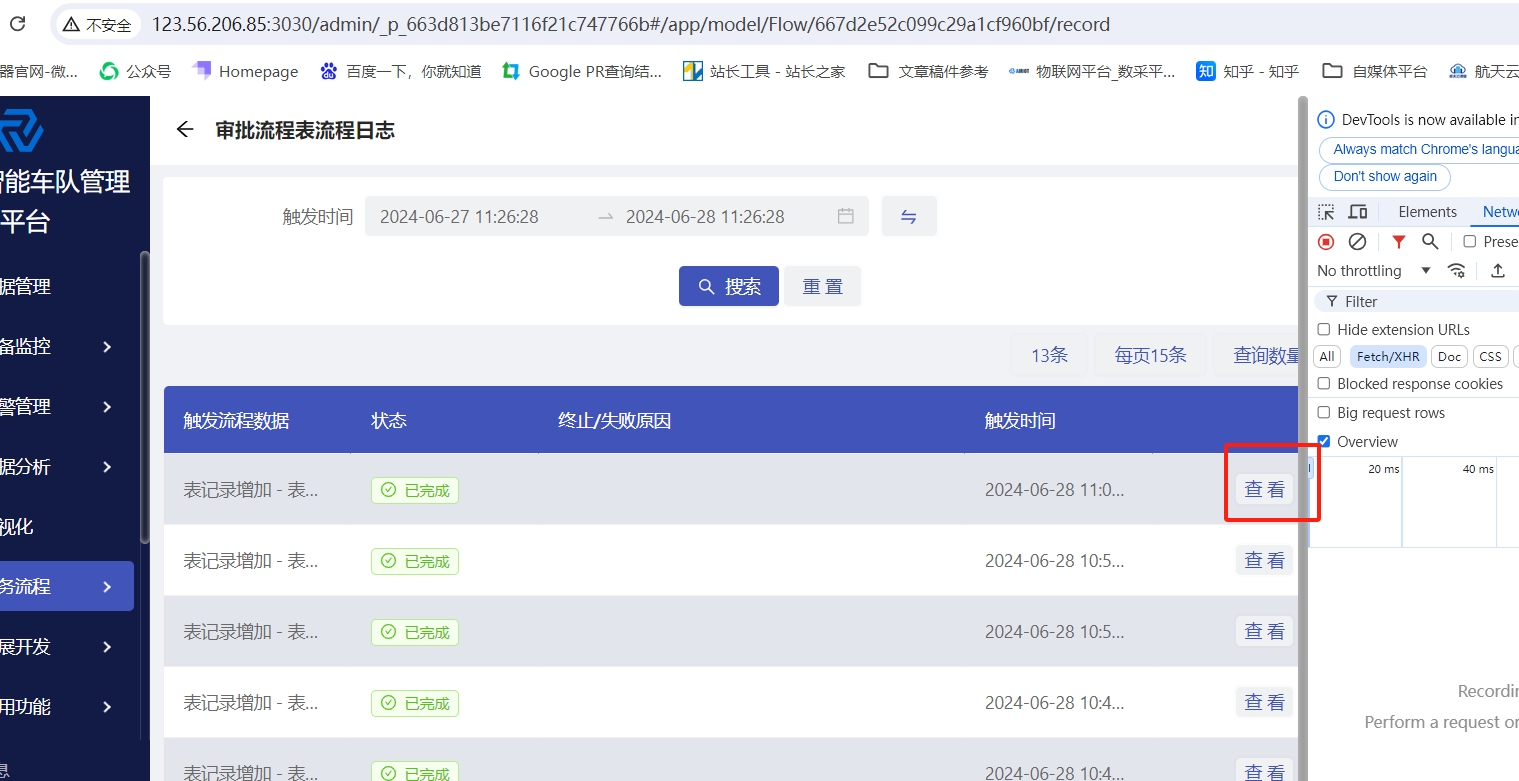Open the calendar icon in the date range
Screen dimensions: 1519x781
coord(846,216)
